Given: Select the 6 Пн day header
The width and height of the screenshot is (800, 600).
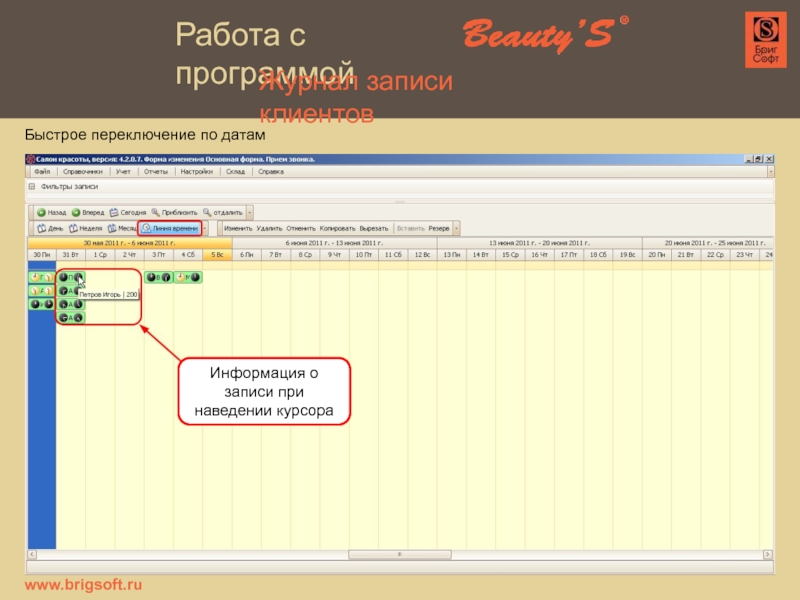Looking at the screenshot, I should [246, 254].
